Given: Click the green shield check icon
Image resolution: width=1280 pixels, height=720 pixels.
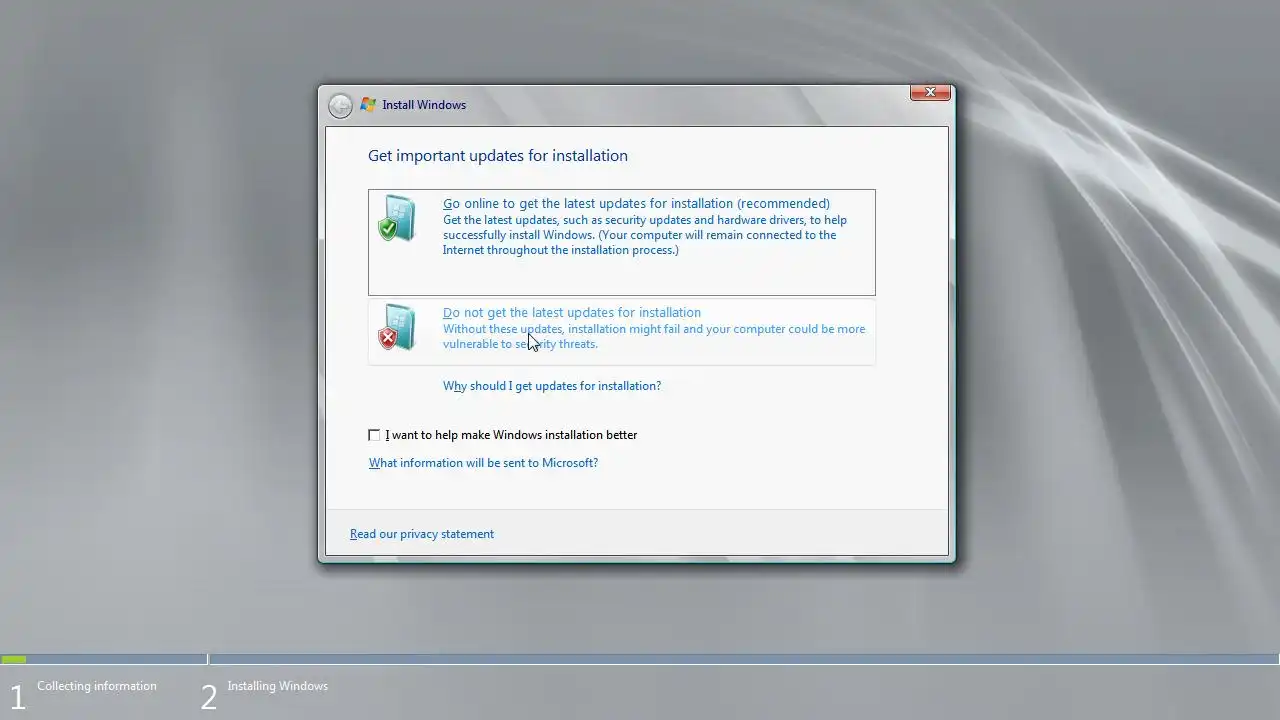Looking at the screenshot, I should pos(396,218).
